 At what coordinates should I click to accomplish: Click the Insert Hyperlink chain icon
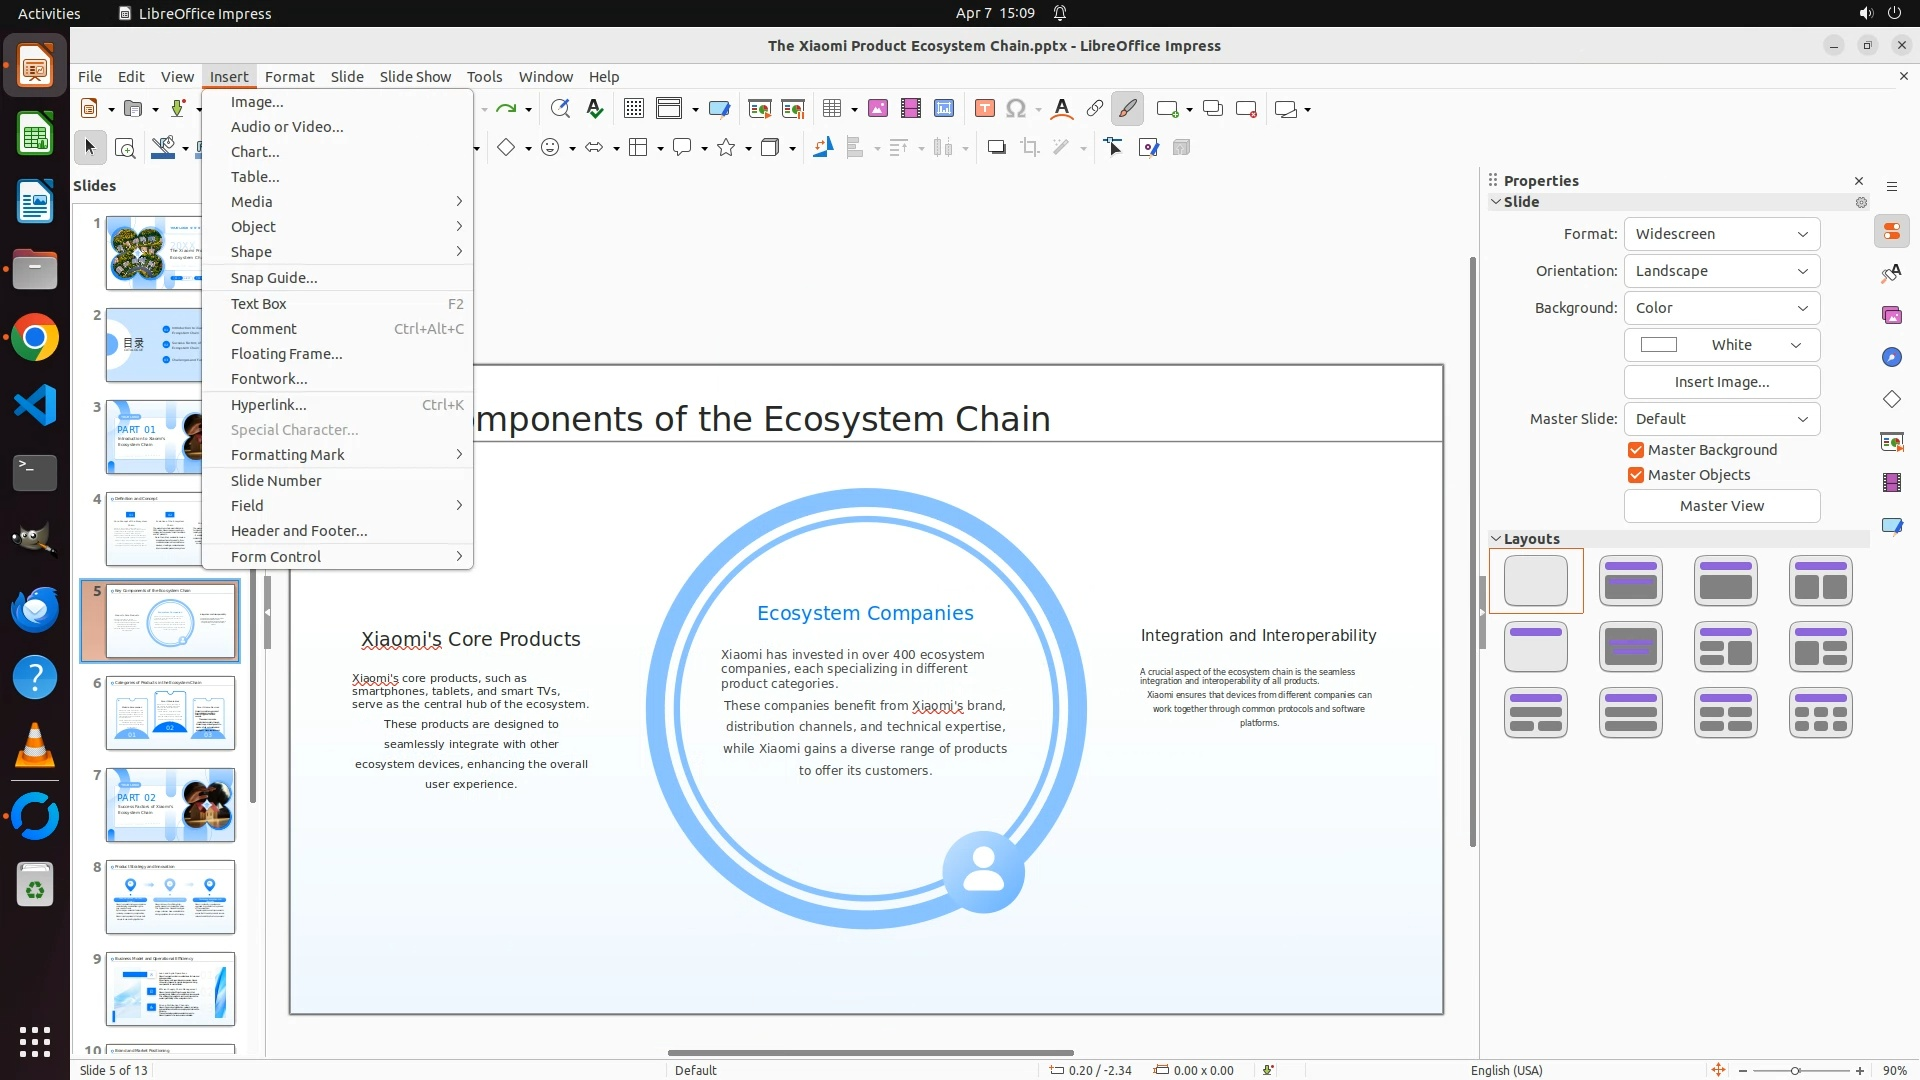point(1095,109)
